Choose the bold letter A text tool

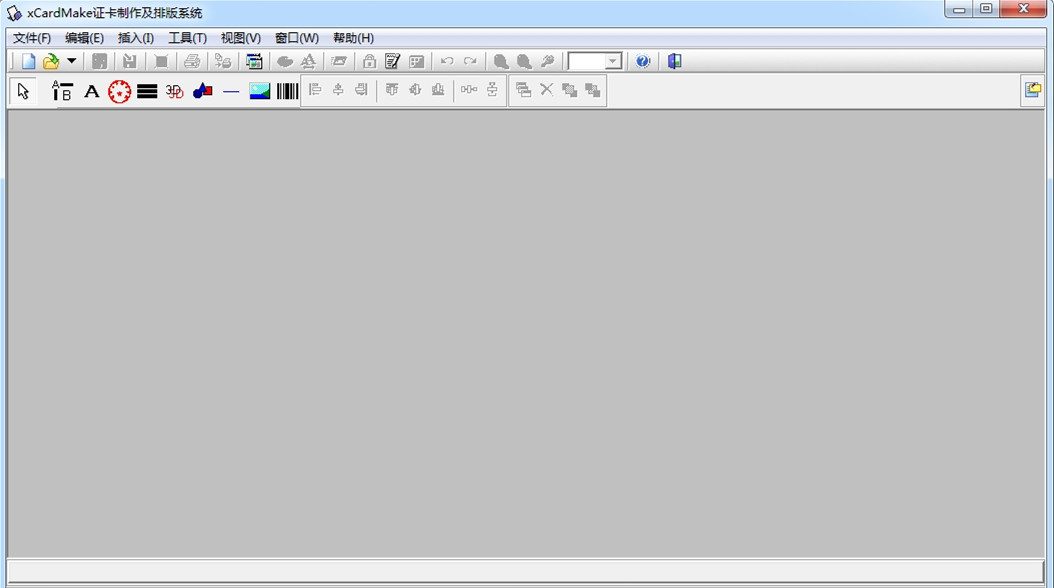tap(91, 91)
